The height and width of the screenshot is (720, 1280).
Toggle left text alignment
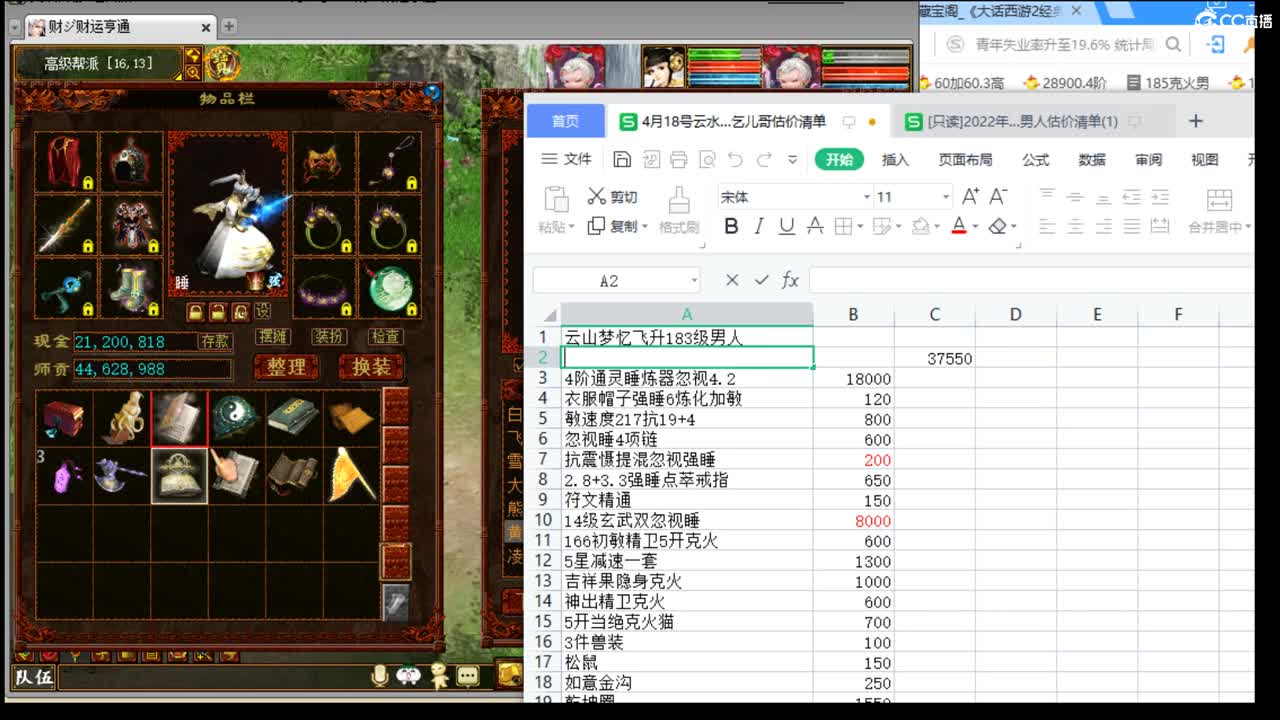point(1047,227)
